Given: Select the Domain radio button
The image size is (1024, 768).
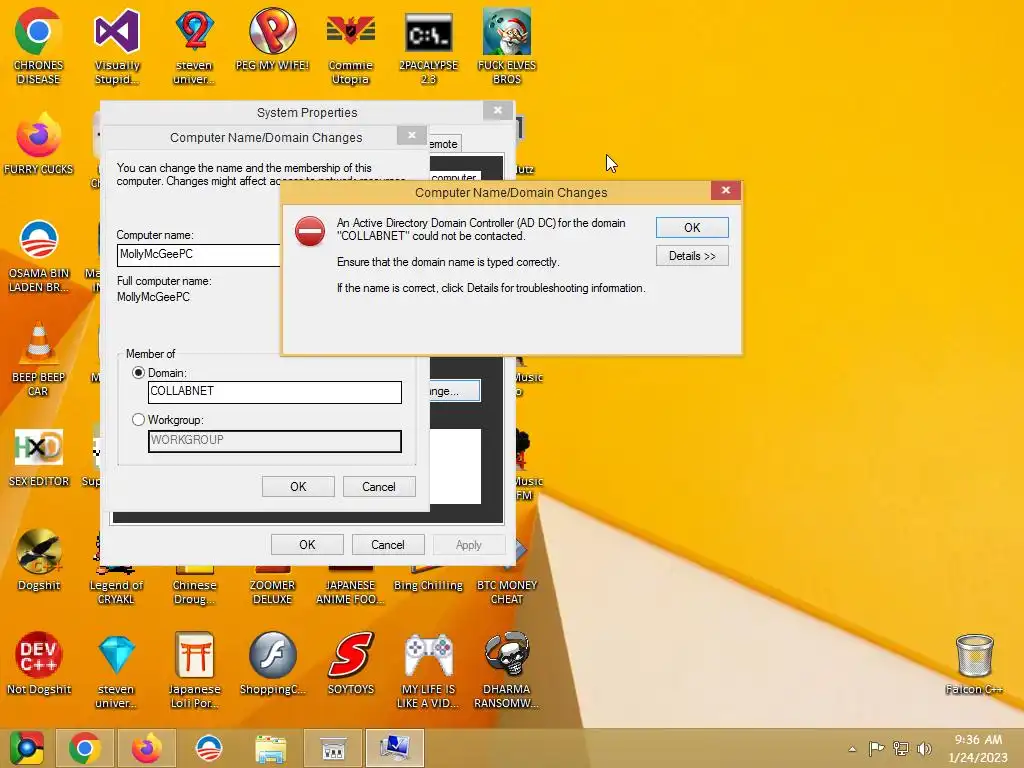Looking at the screenshot, I should coord(138,373).
